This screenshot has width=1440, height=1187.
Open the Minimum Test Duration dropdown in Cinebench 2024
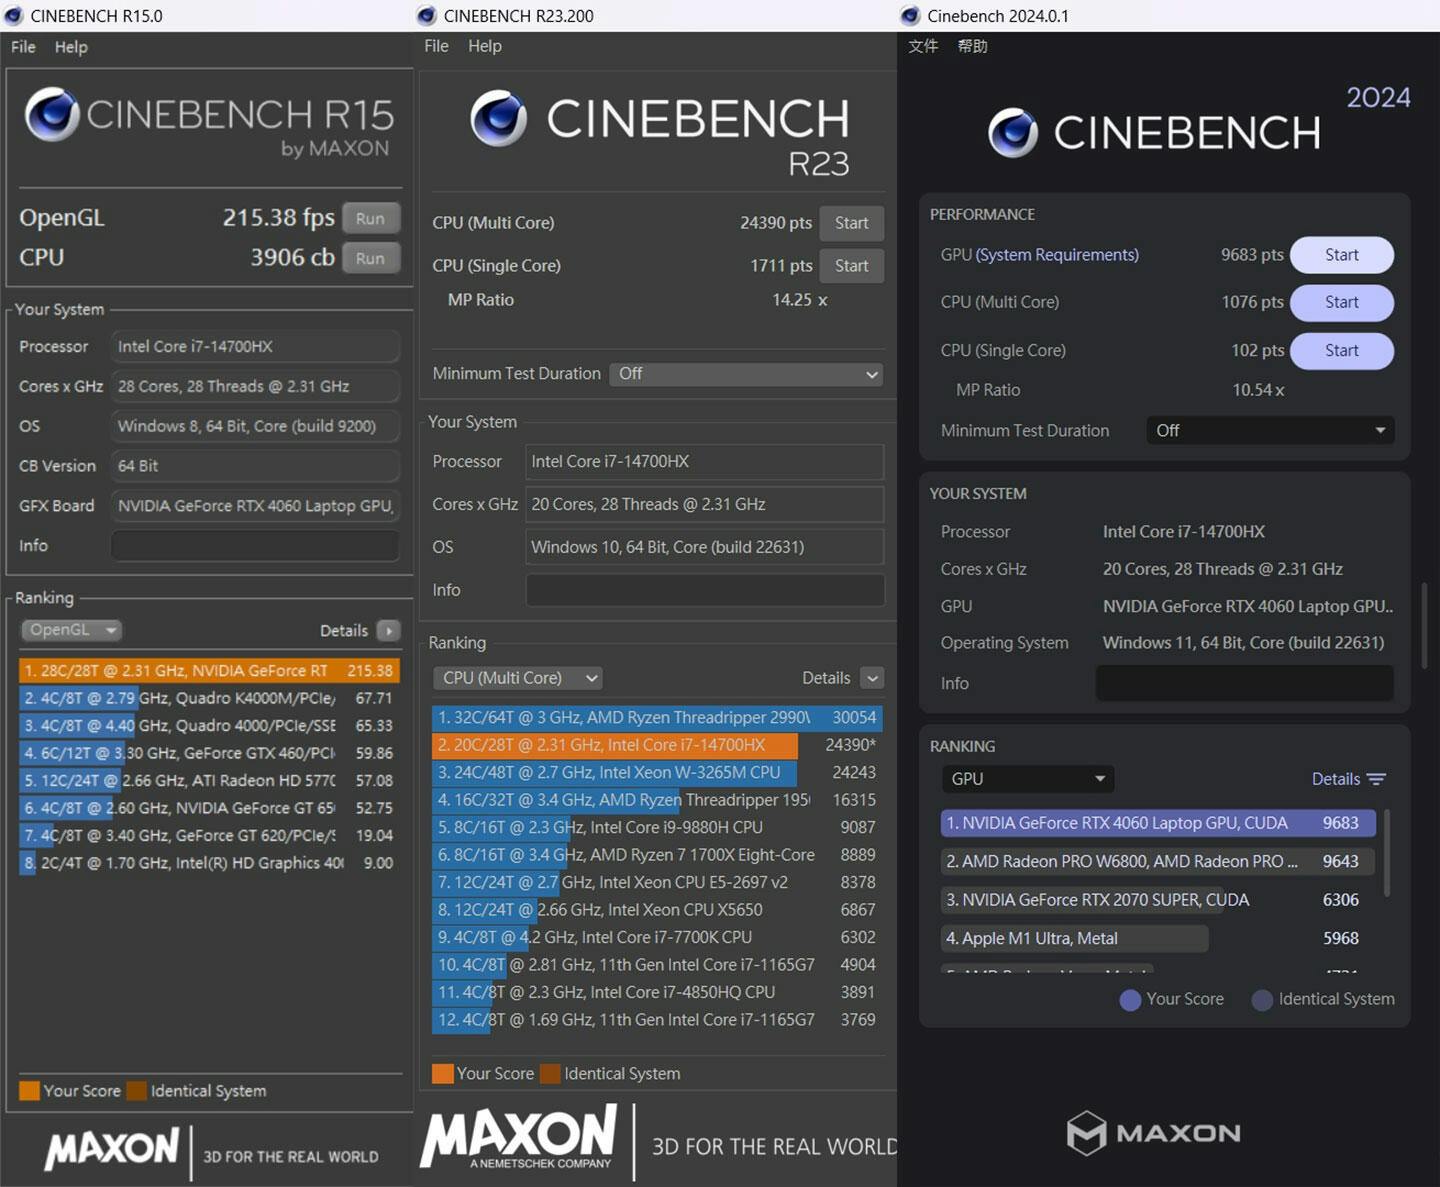click(1270, 431)
